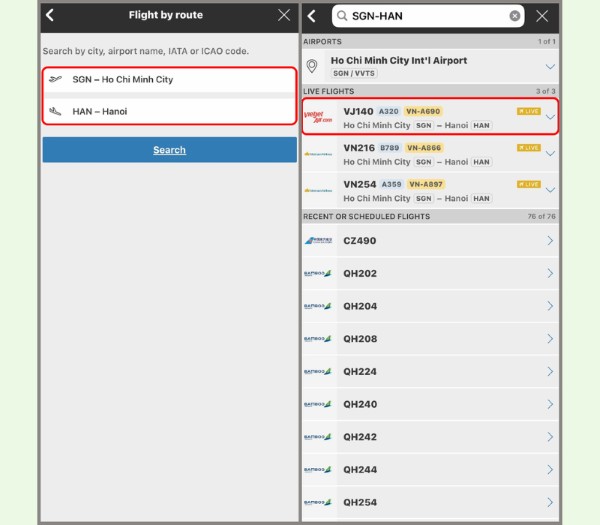Expand the VN216 live flight details
This screenshot has width=600, height=525.
(x=549, y=153)
